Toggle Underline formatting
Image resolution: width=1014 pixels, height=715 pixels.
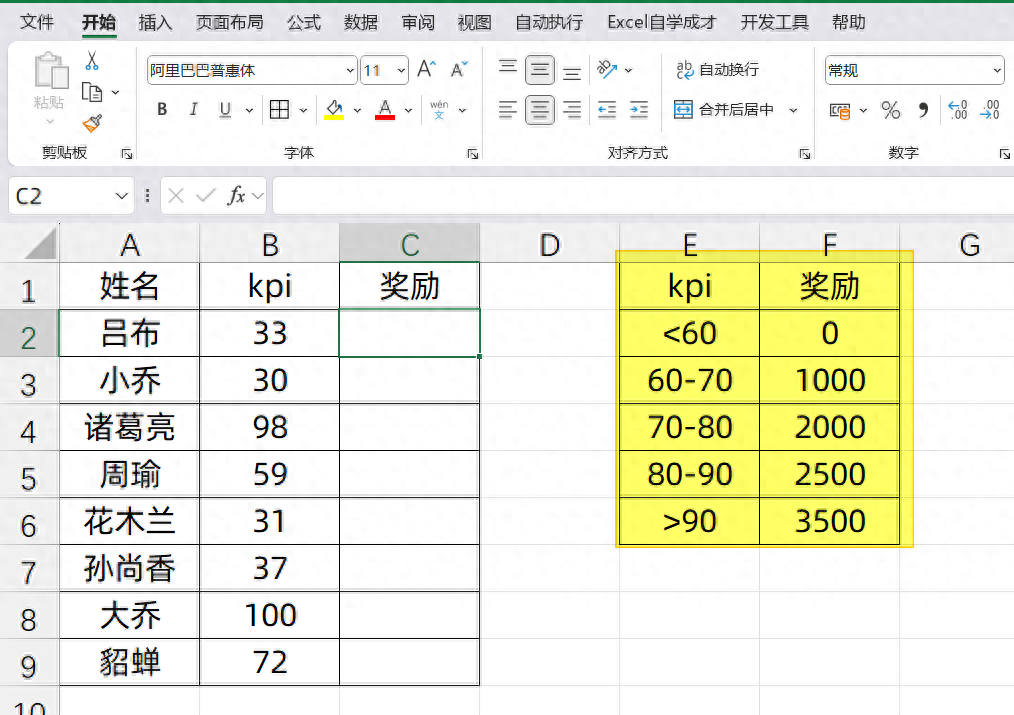tap(225, 110)
